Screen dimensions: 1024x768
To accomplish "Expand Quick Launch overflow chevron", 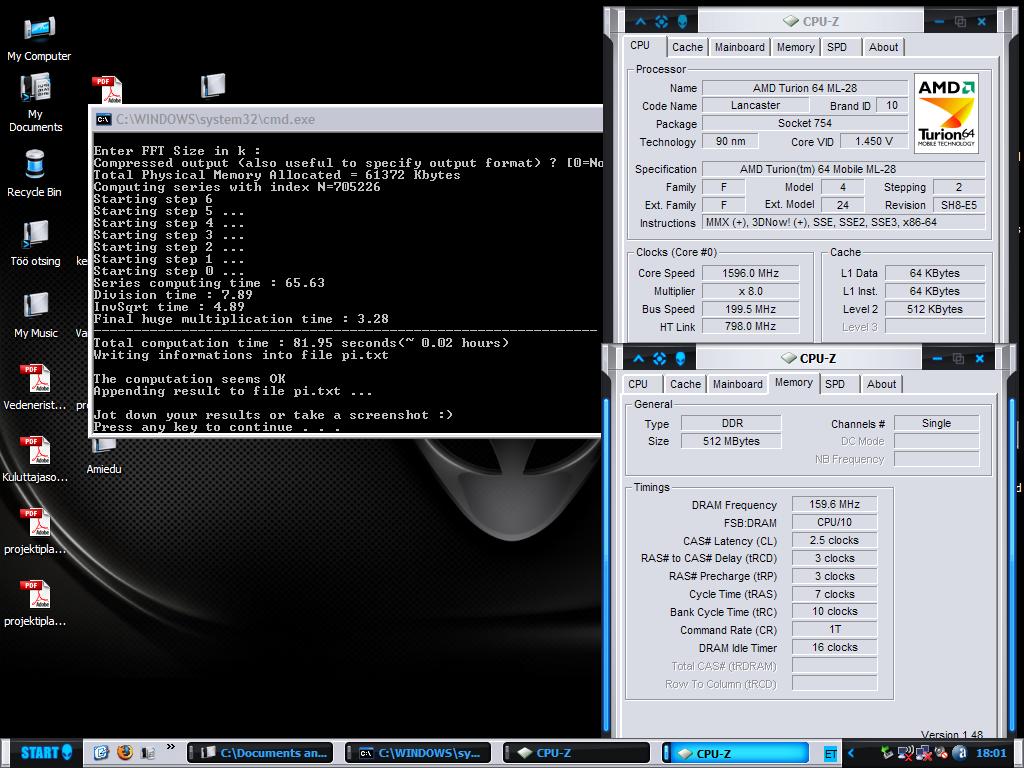I will (x=170, y=747).
